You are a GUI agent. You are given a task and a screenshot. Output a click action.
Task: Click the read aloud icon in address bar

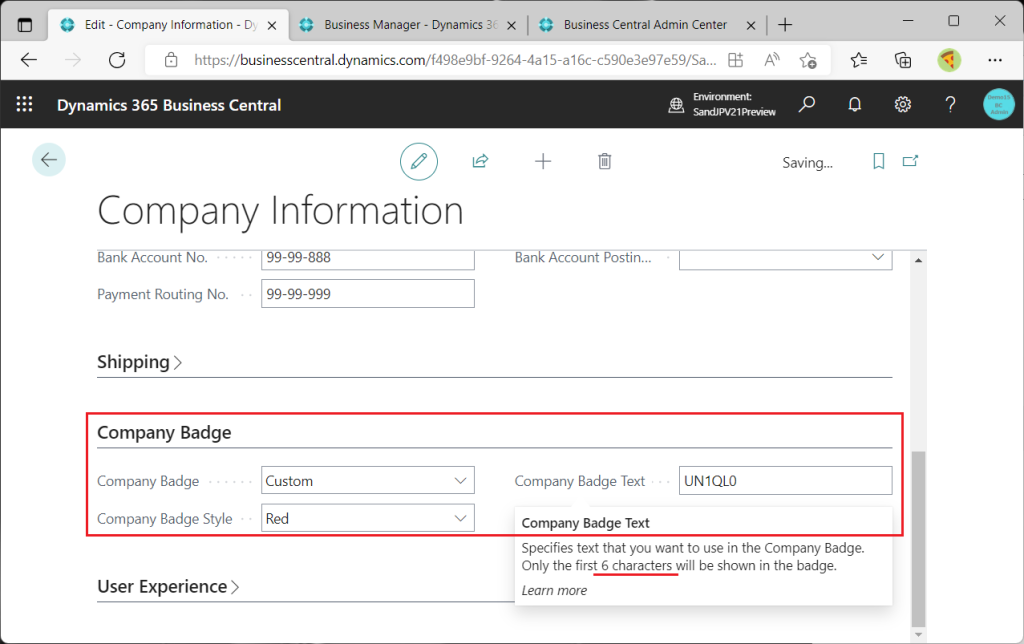pos(772,60)
